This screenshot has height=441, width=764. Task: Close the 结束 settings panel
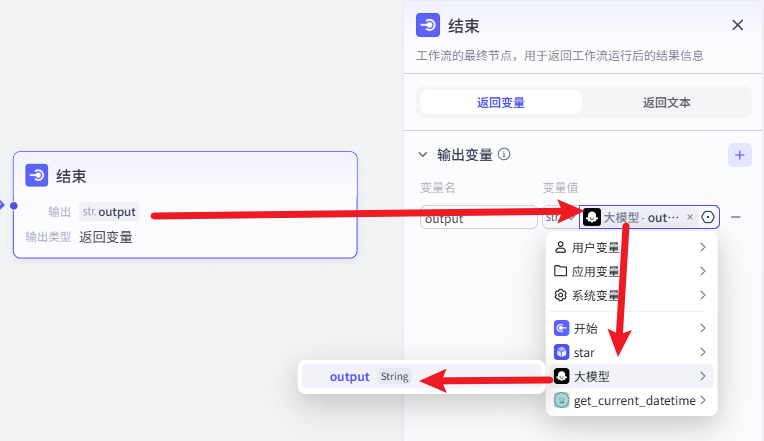click(x=737, y=25)
